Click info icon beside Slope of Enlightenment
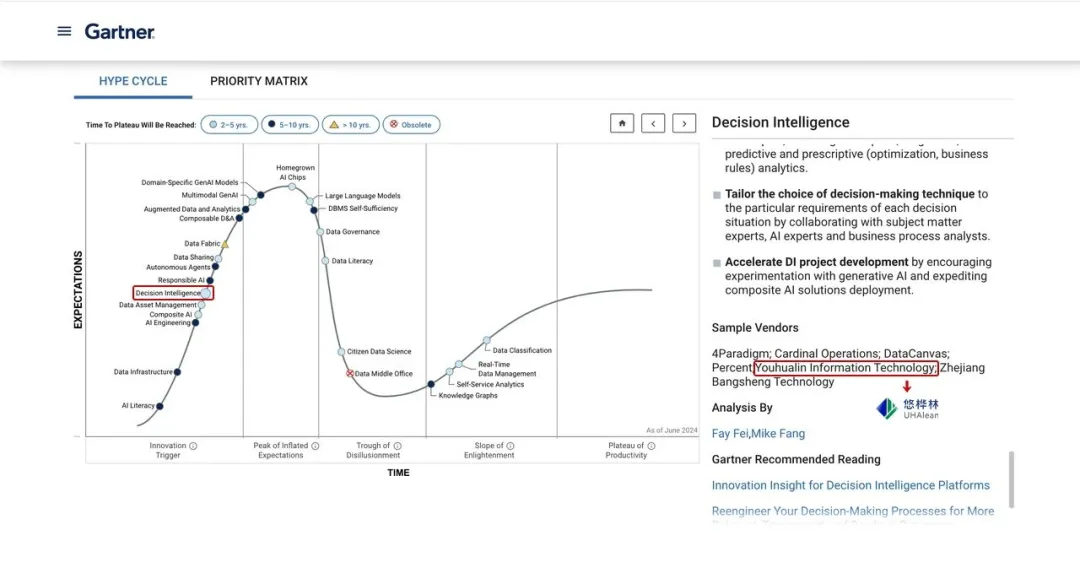This screenshot has width=1080, height=568. click(x=510, y=446)
